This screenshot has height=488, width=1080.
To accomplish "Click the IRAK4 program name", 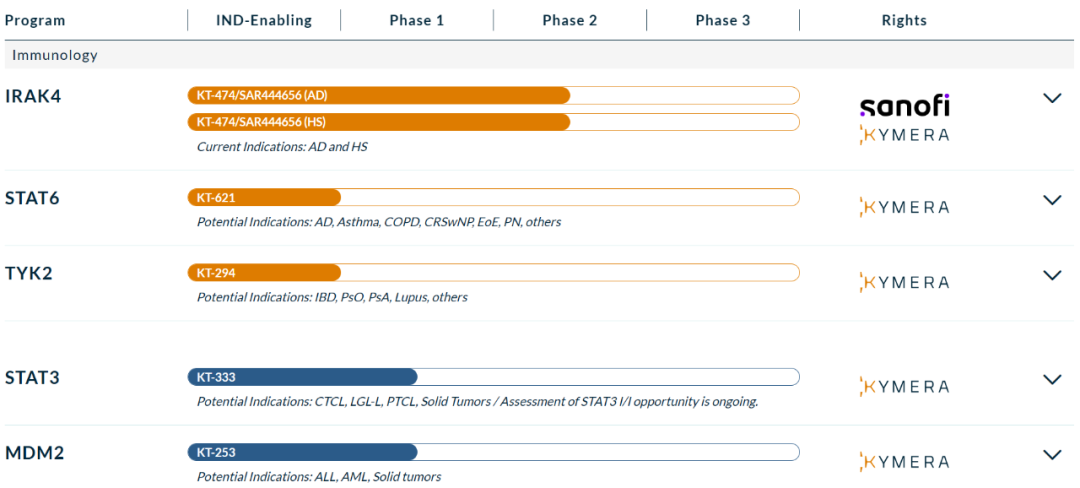I will pyautogui.click(x=33, y=96).
